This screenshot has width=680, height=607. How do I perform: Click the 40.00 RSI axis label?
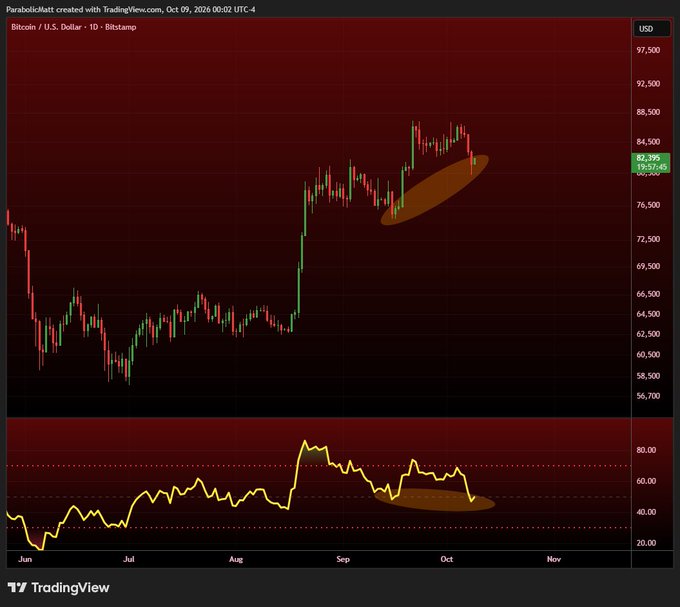646,512
